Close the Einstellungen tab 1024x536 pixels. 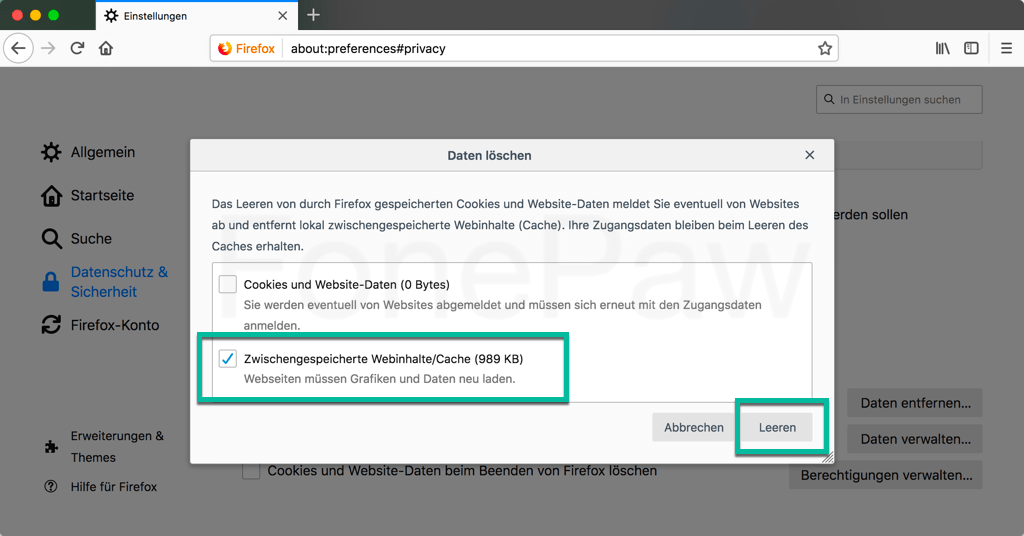pos(283,16)
